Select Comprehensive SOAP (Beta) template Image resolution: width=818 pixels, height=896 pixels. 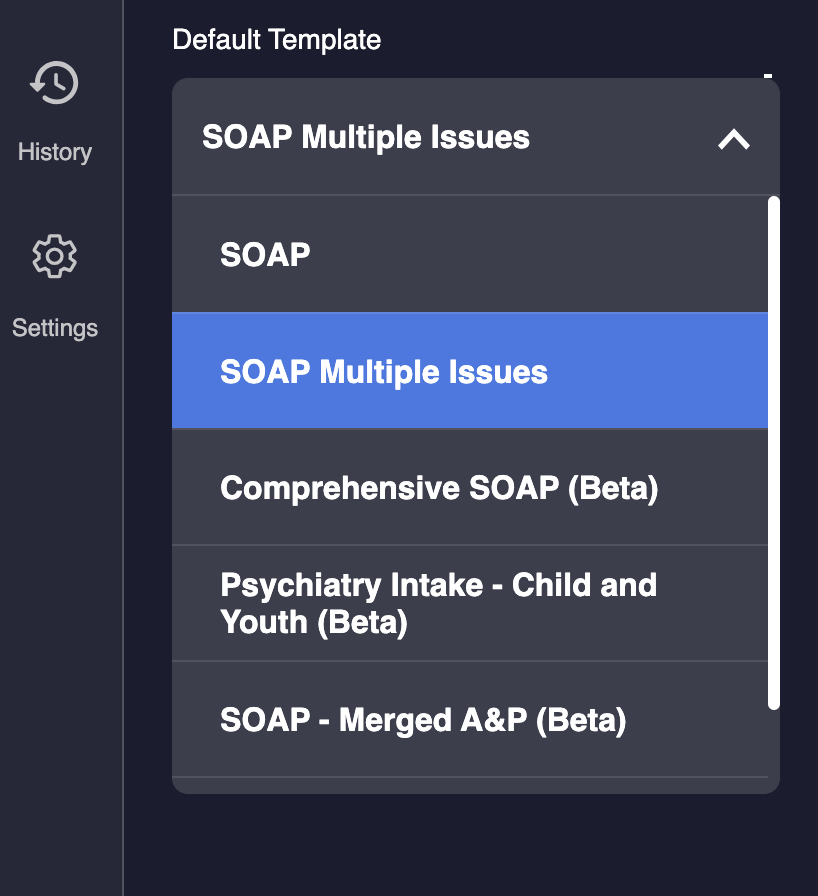point(439,489)
